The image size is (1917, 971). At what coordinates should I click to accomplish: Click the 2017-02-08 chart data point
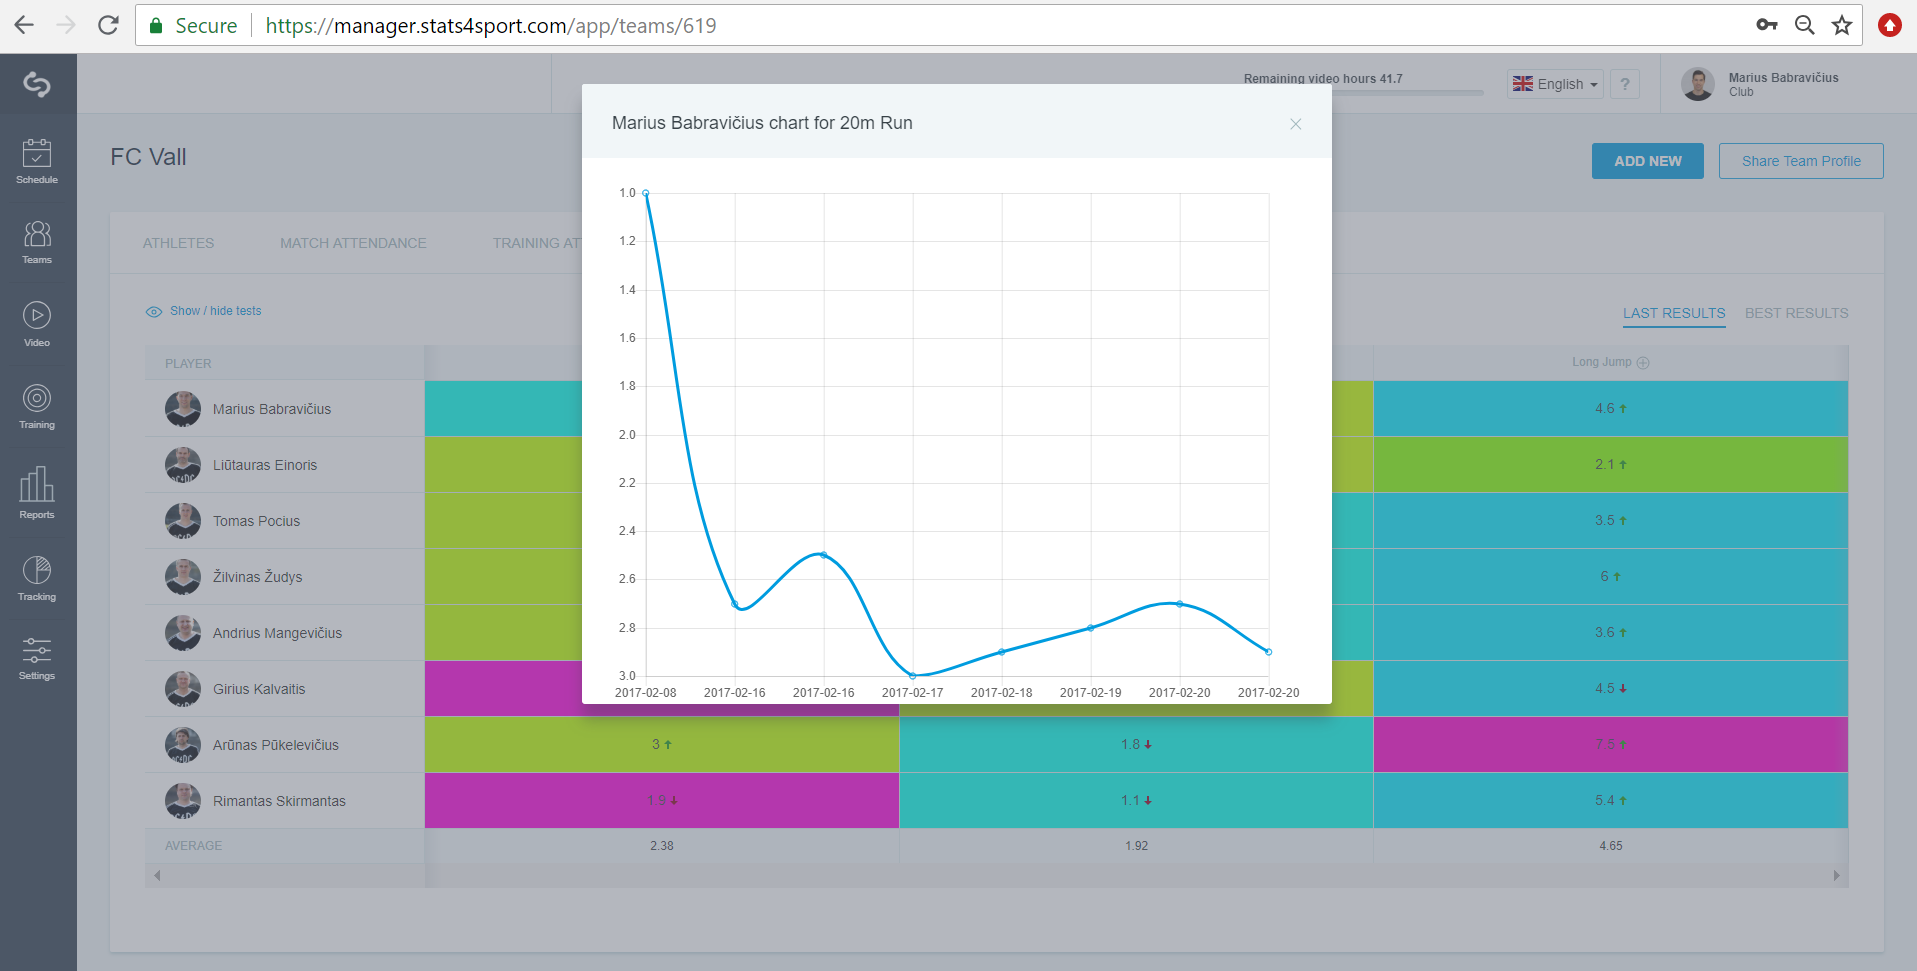pos(646,193)
